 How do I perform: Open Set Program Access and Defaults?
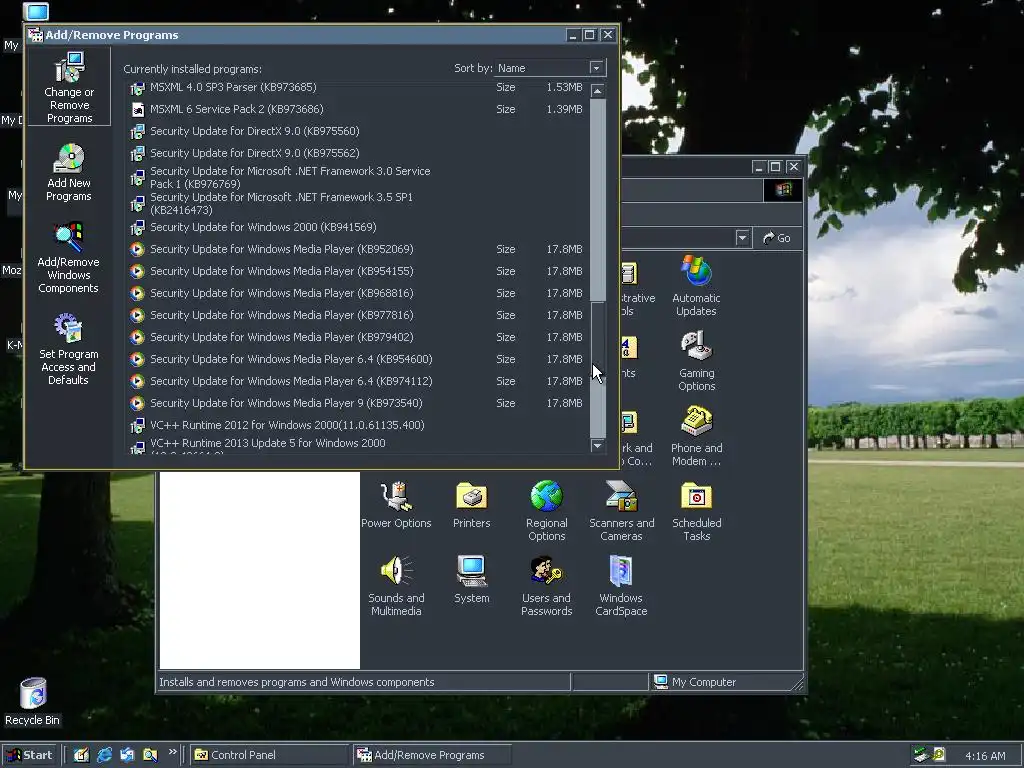pyautogui.click(x=69, y=349)
